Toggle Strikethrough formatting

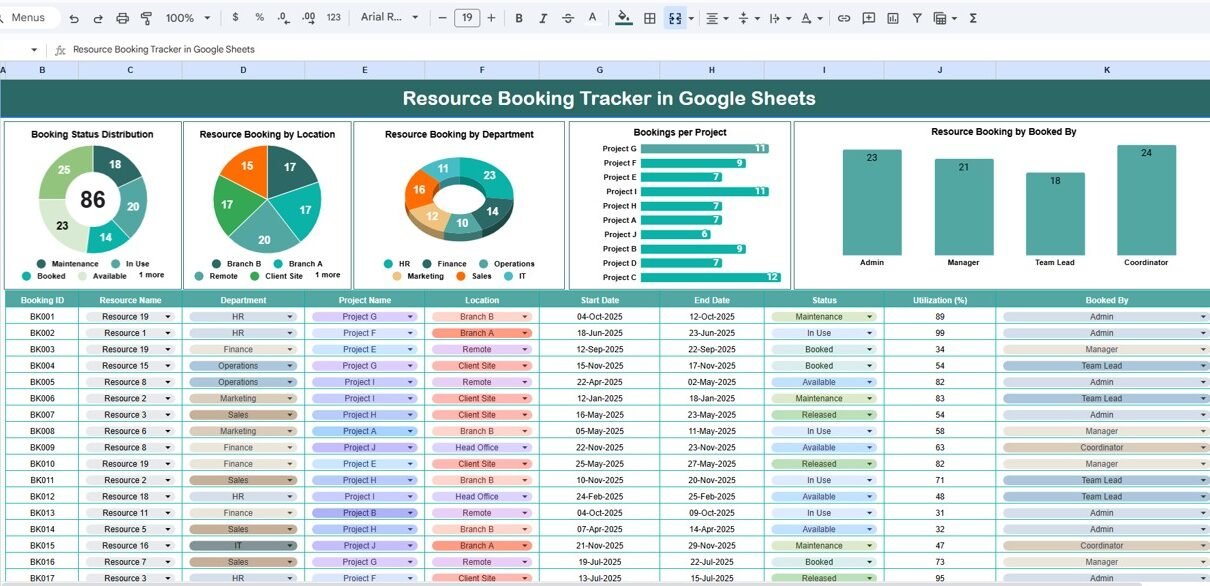coord(568,18)
